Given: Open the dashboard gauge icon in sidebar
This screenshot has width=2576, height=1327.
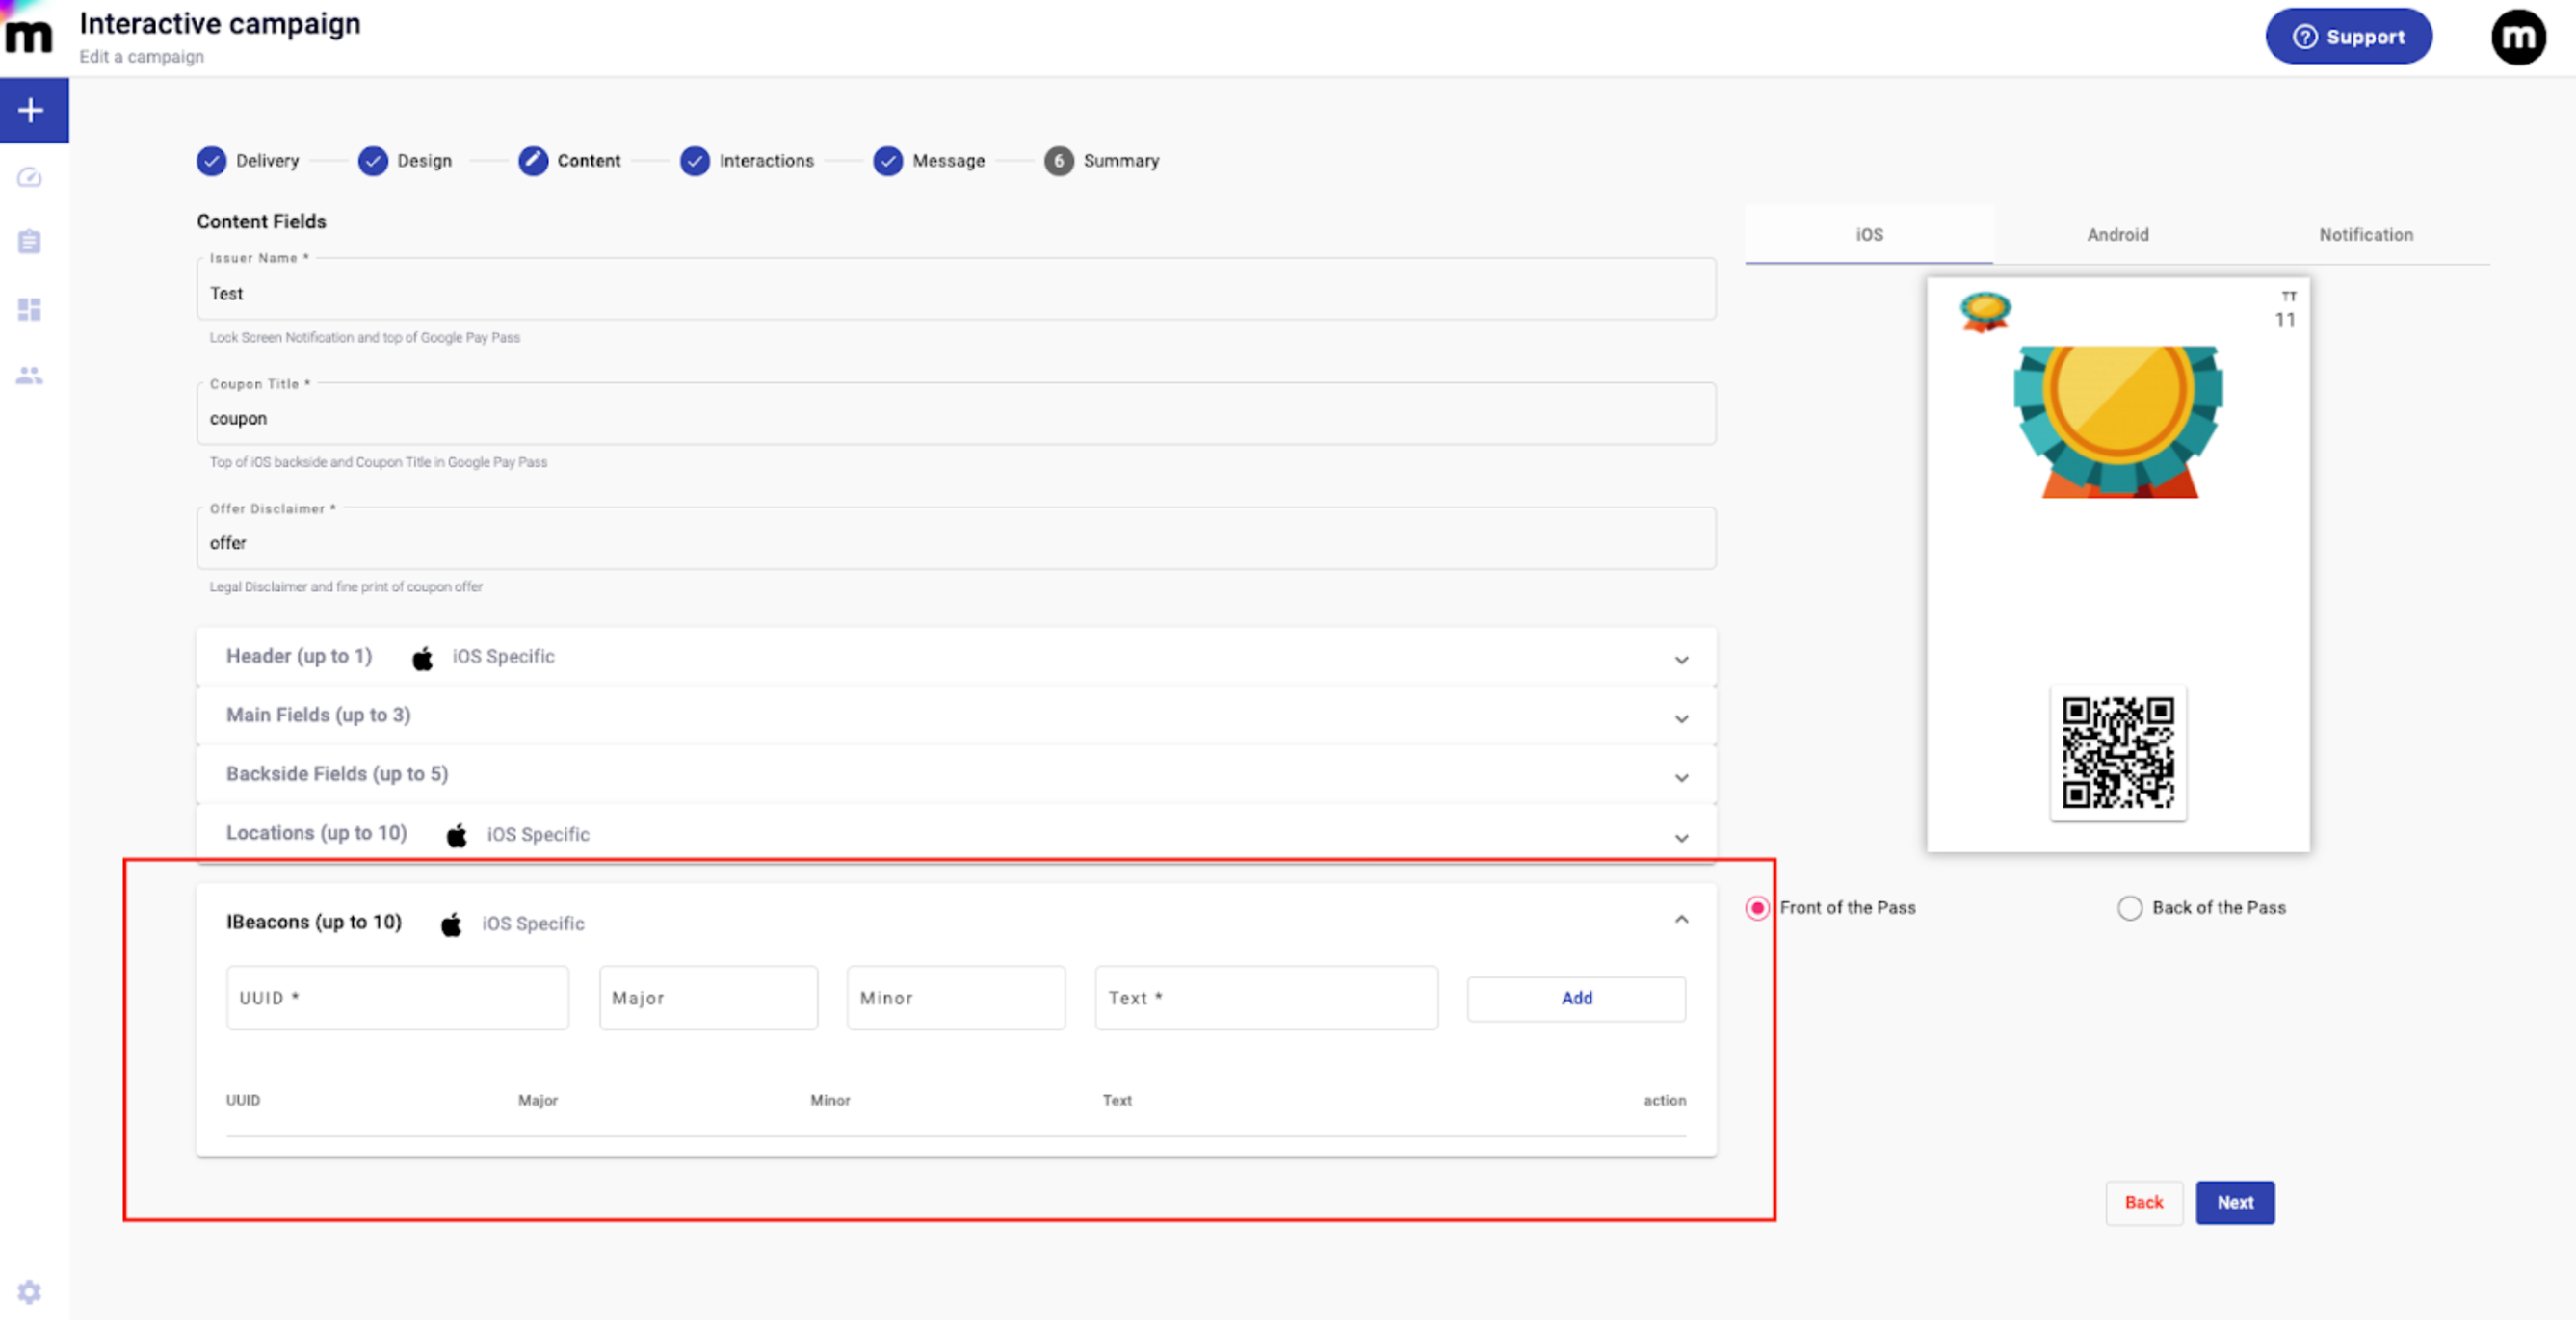Looking at the screenshot, I should (x=30, y=178).
